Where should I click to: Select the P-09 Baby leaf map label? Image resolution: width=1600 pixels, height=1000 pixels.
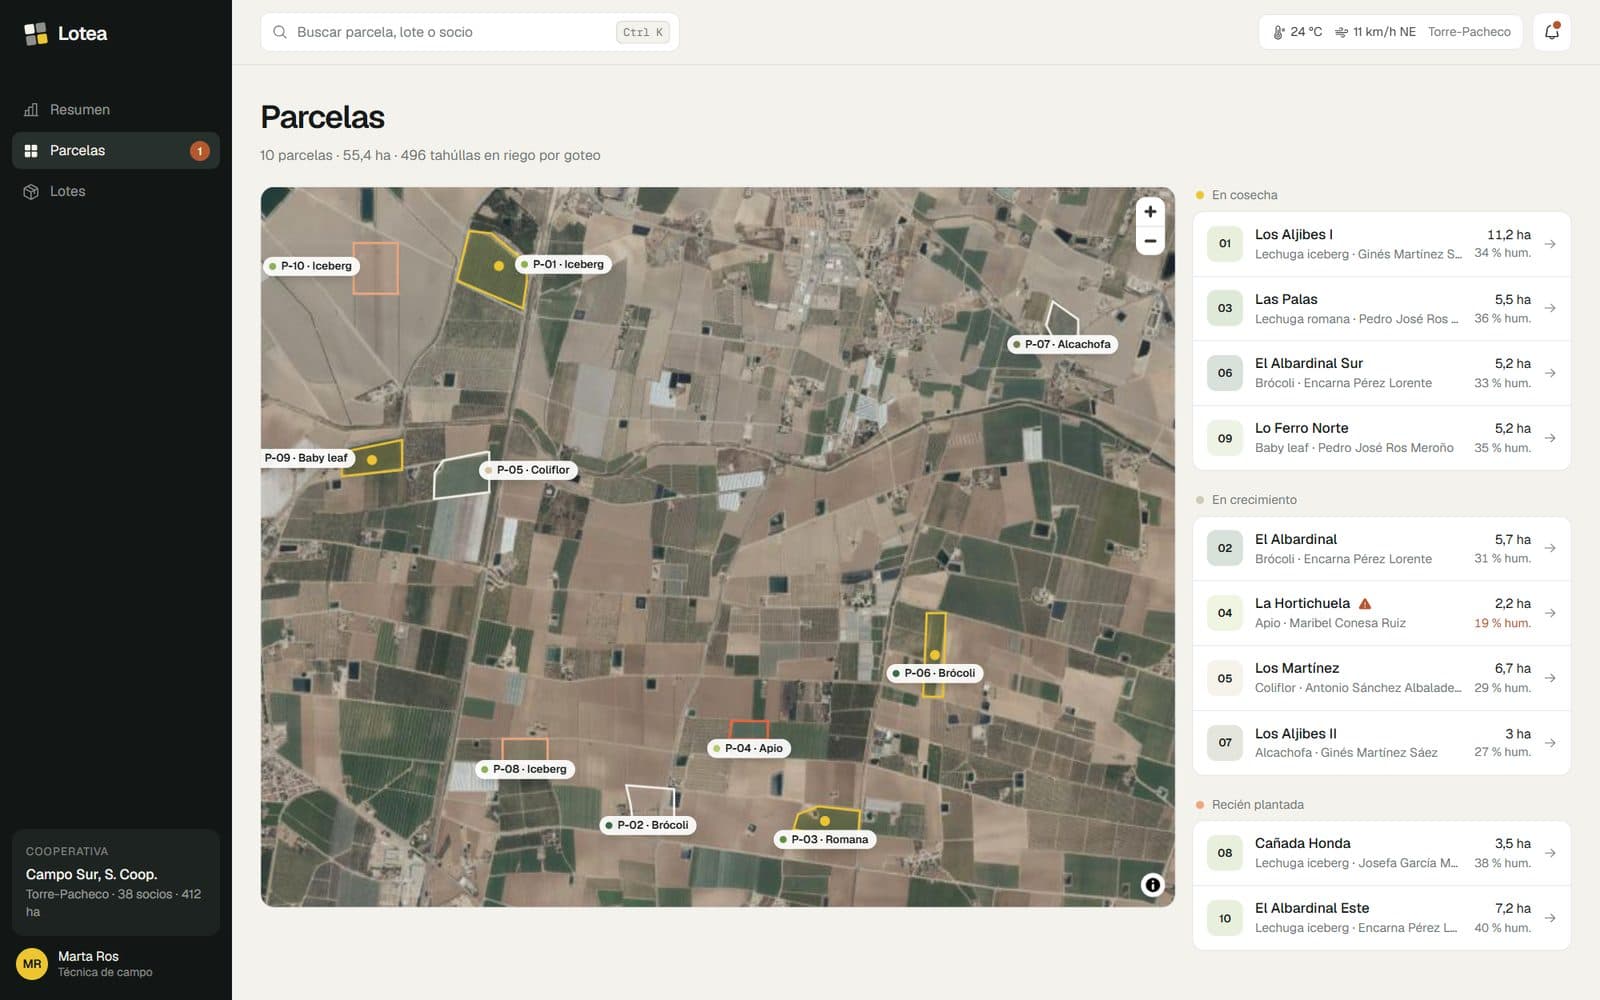tap(306, 458)
